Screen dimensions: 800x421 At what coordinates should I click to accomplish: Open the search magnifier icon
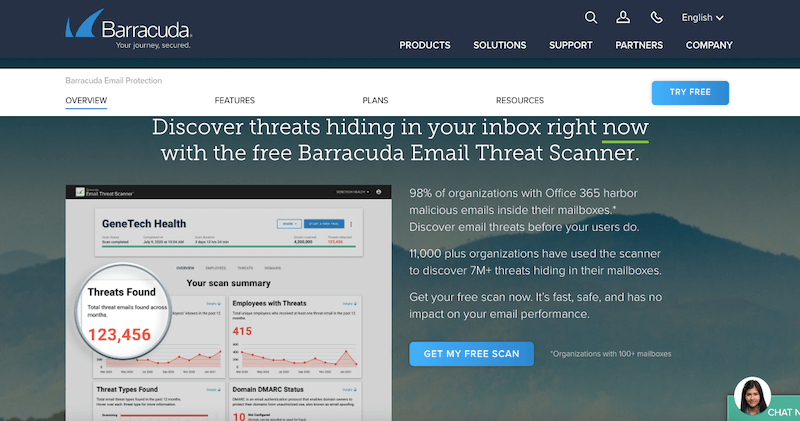(590, 17)
